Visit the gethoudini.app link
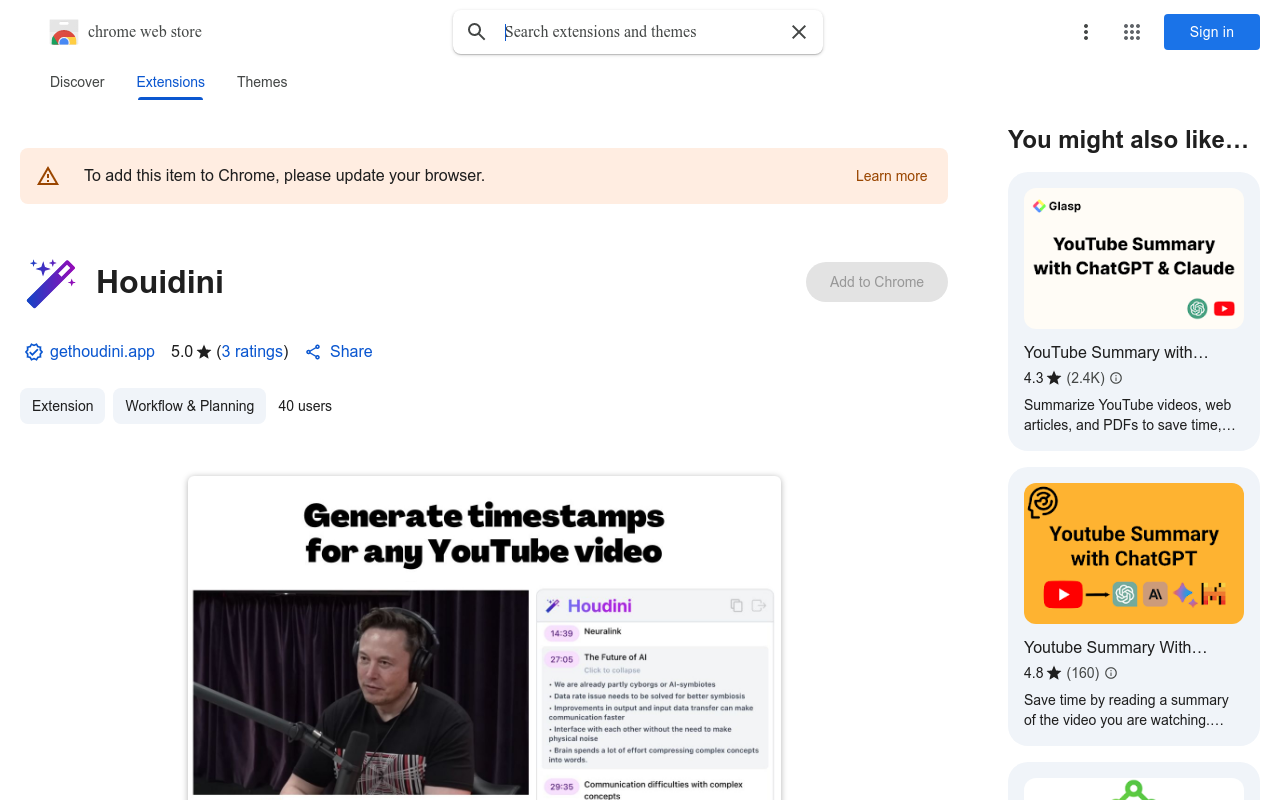The image size is (1280, 800). (x=102, y=352)
